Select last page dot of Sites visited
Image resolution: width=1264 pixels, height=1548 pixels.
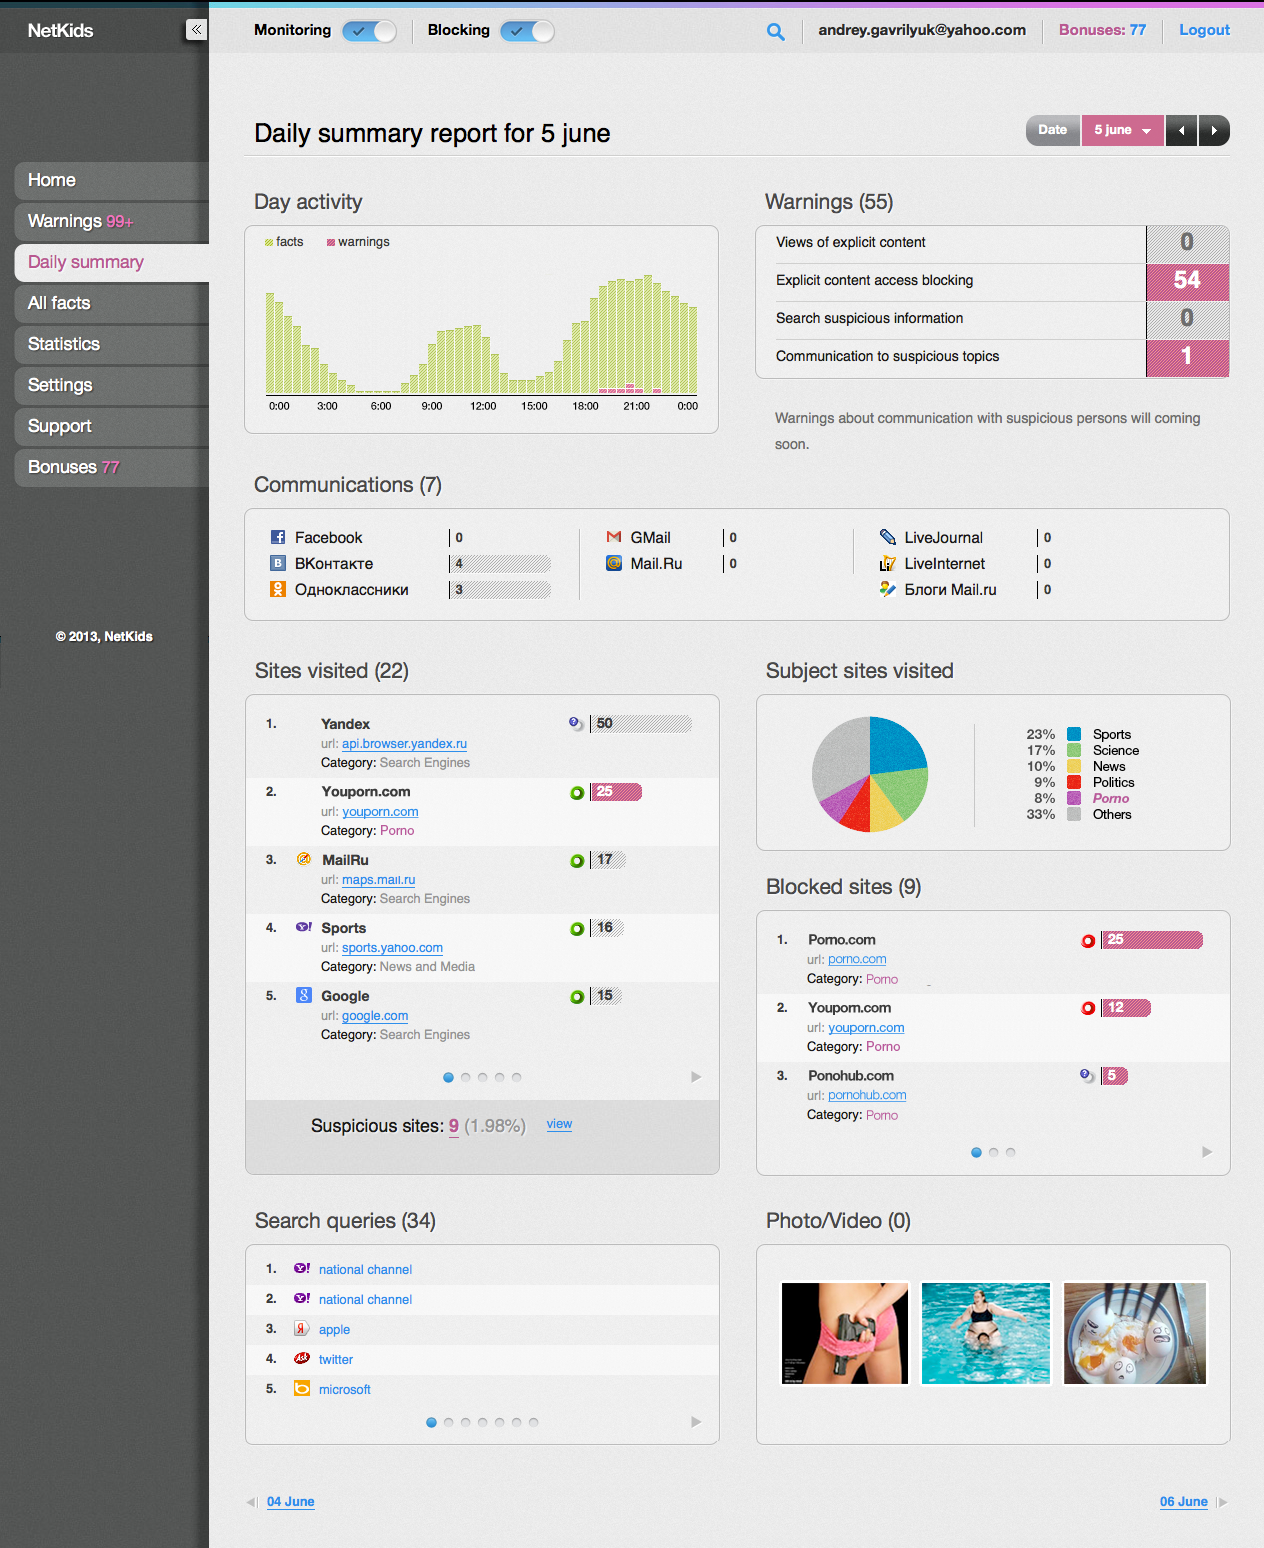point(516,1077)
